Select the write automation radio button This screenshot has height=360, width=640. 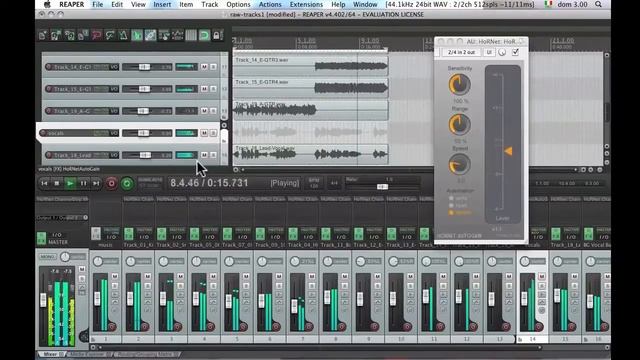451,198
